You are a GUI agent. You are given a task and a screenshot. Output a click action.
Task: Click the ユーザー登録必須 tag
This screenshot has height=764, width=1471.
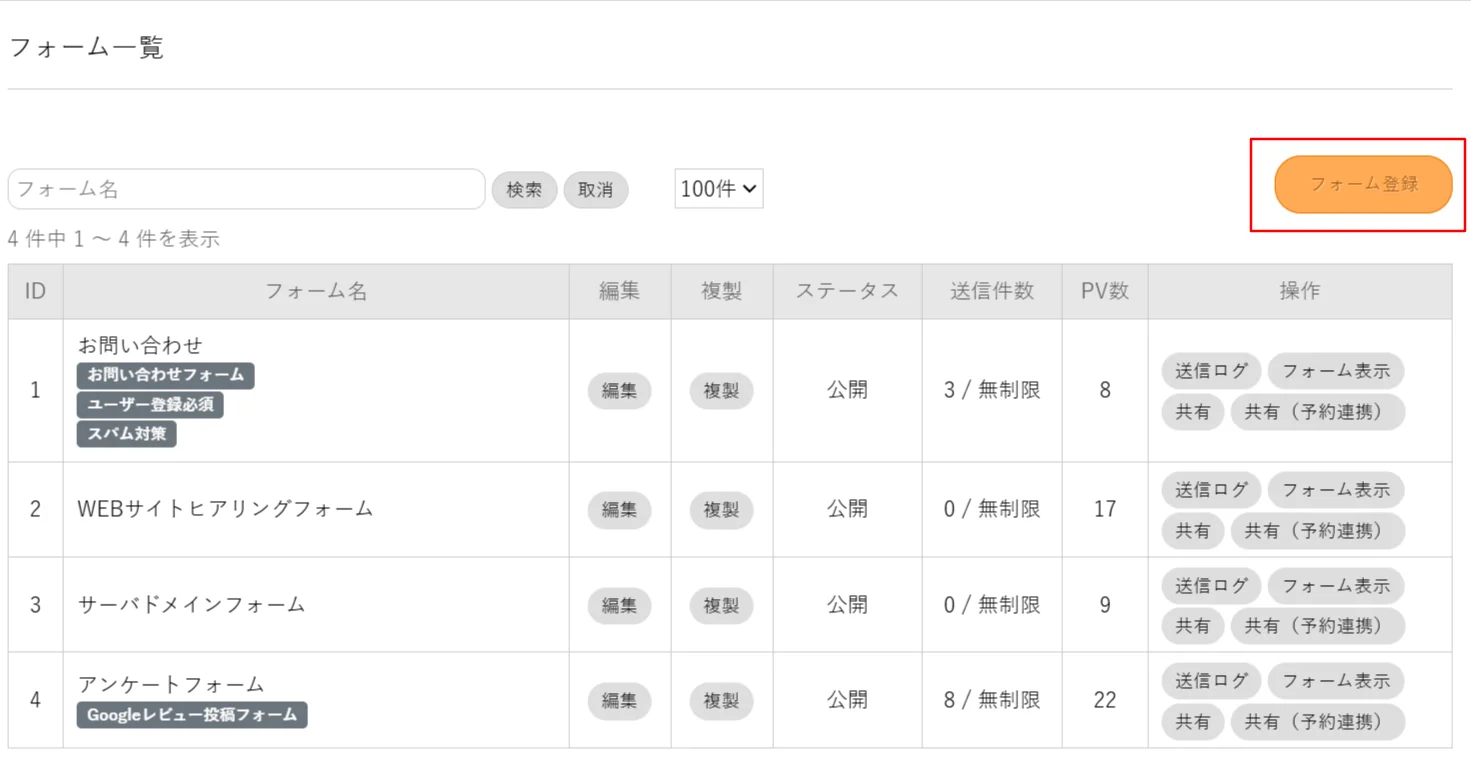click(x=150, y=405)
